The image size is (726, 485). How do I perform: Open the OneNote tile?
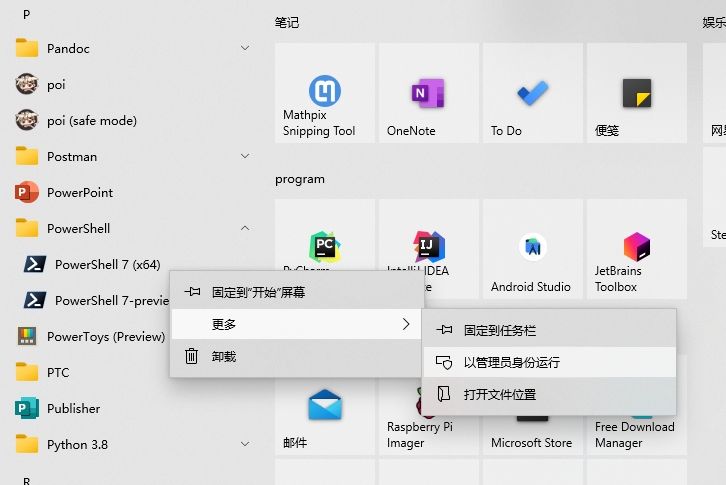(429, 93)
